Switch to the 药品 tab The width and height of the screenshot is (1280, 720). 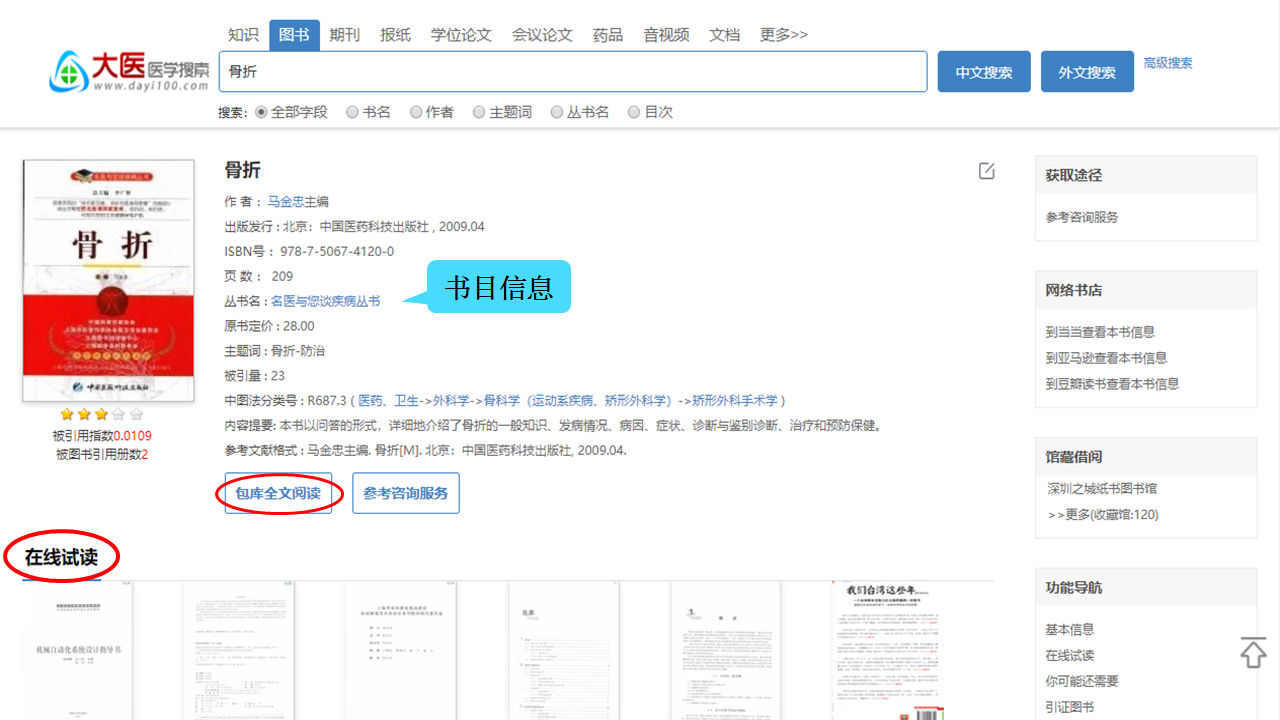(x=608, y=35)
